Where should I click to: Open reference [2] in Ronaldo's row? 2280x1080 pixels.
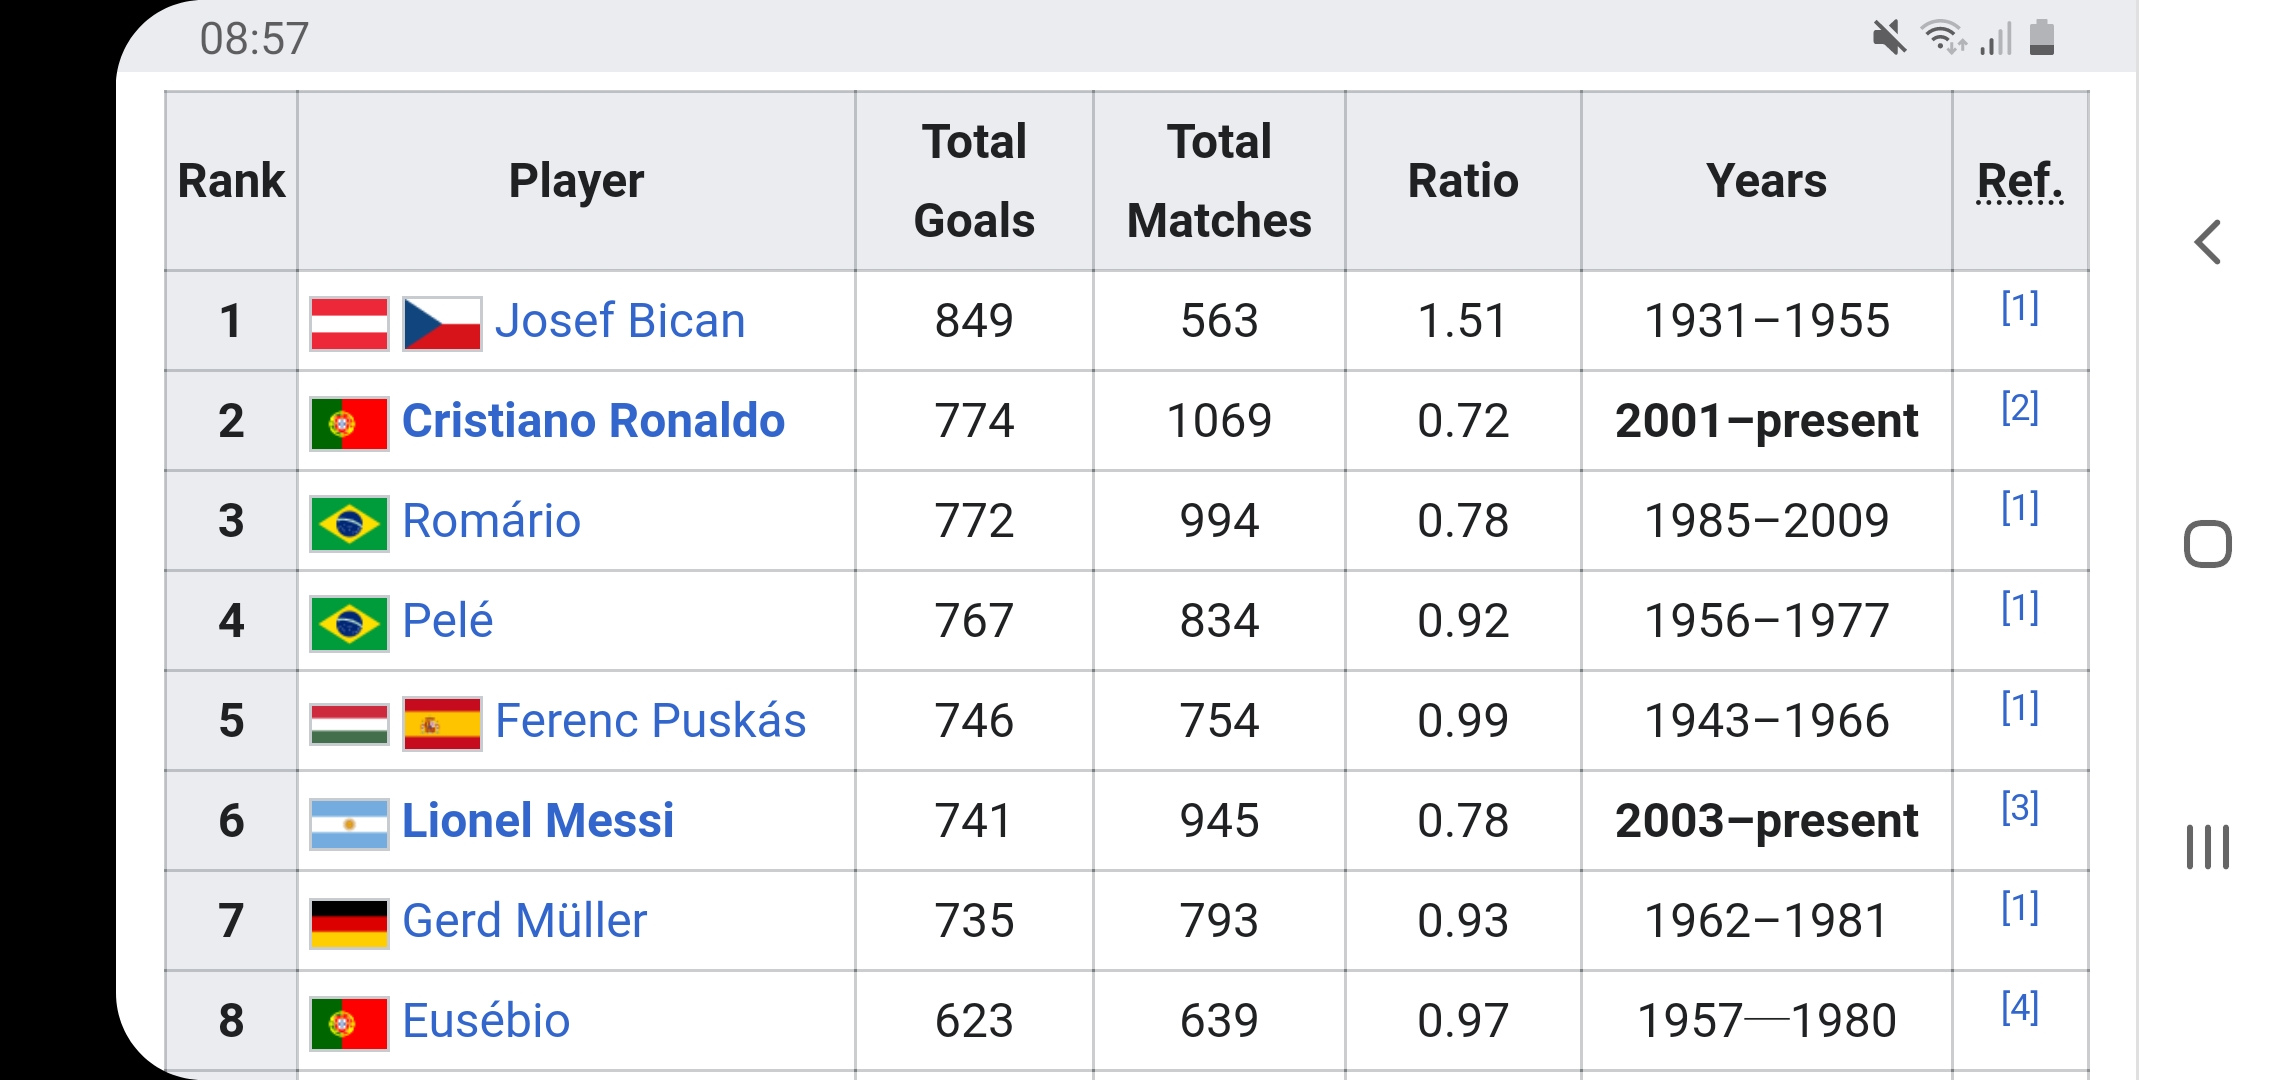[2019, 407]
